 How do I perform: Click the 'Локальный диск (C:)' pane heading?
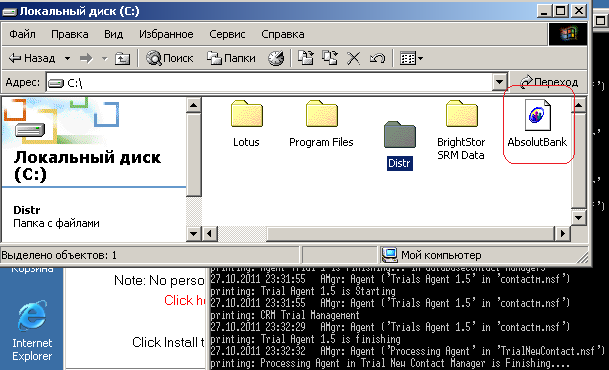tap(87, 166)
